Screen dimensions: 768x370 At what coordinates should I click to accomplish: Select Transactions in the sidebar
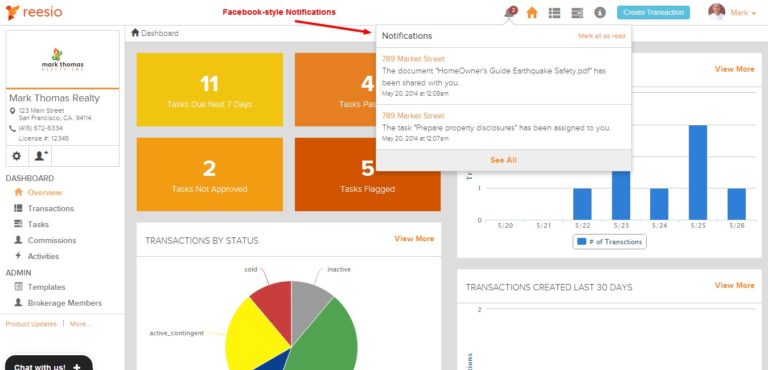(x=50, y=208)
